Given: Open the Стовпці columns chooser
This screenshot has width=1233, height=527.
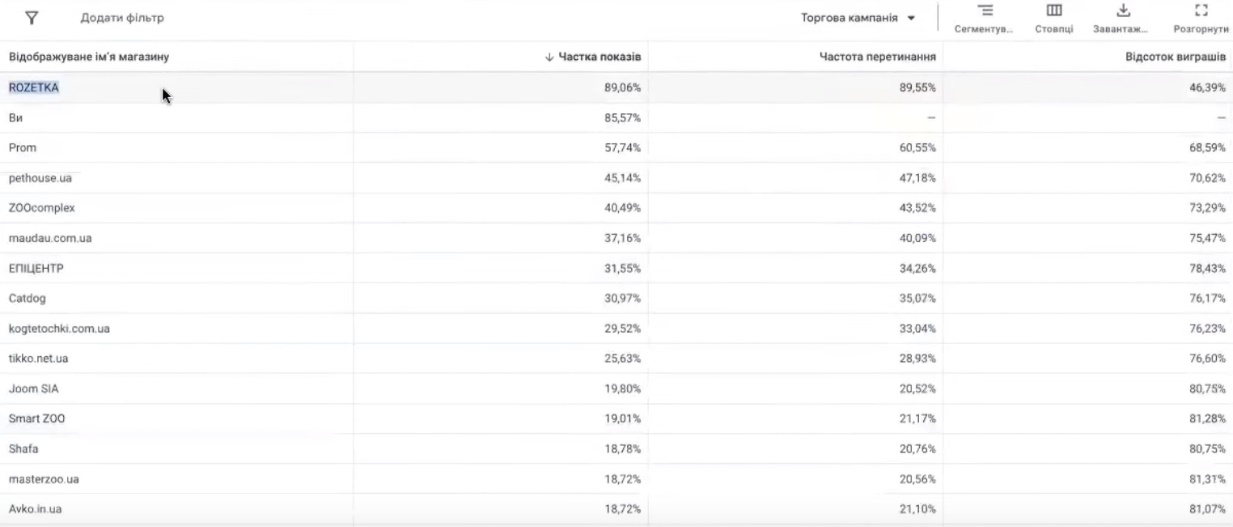Looking at the screenshot, I should point(1054,17).
